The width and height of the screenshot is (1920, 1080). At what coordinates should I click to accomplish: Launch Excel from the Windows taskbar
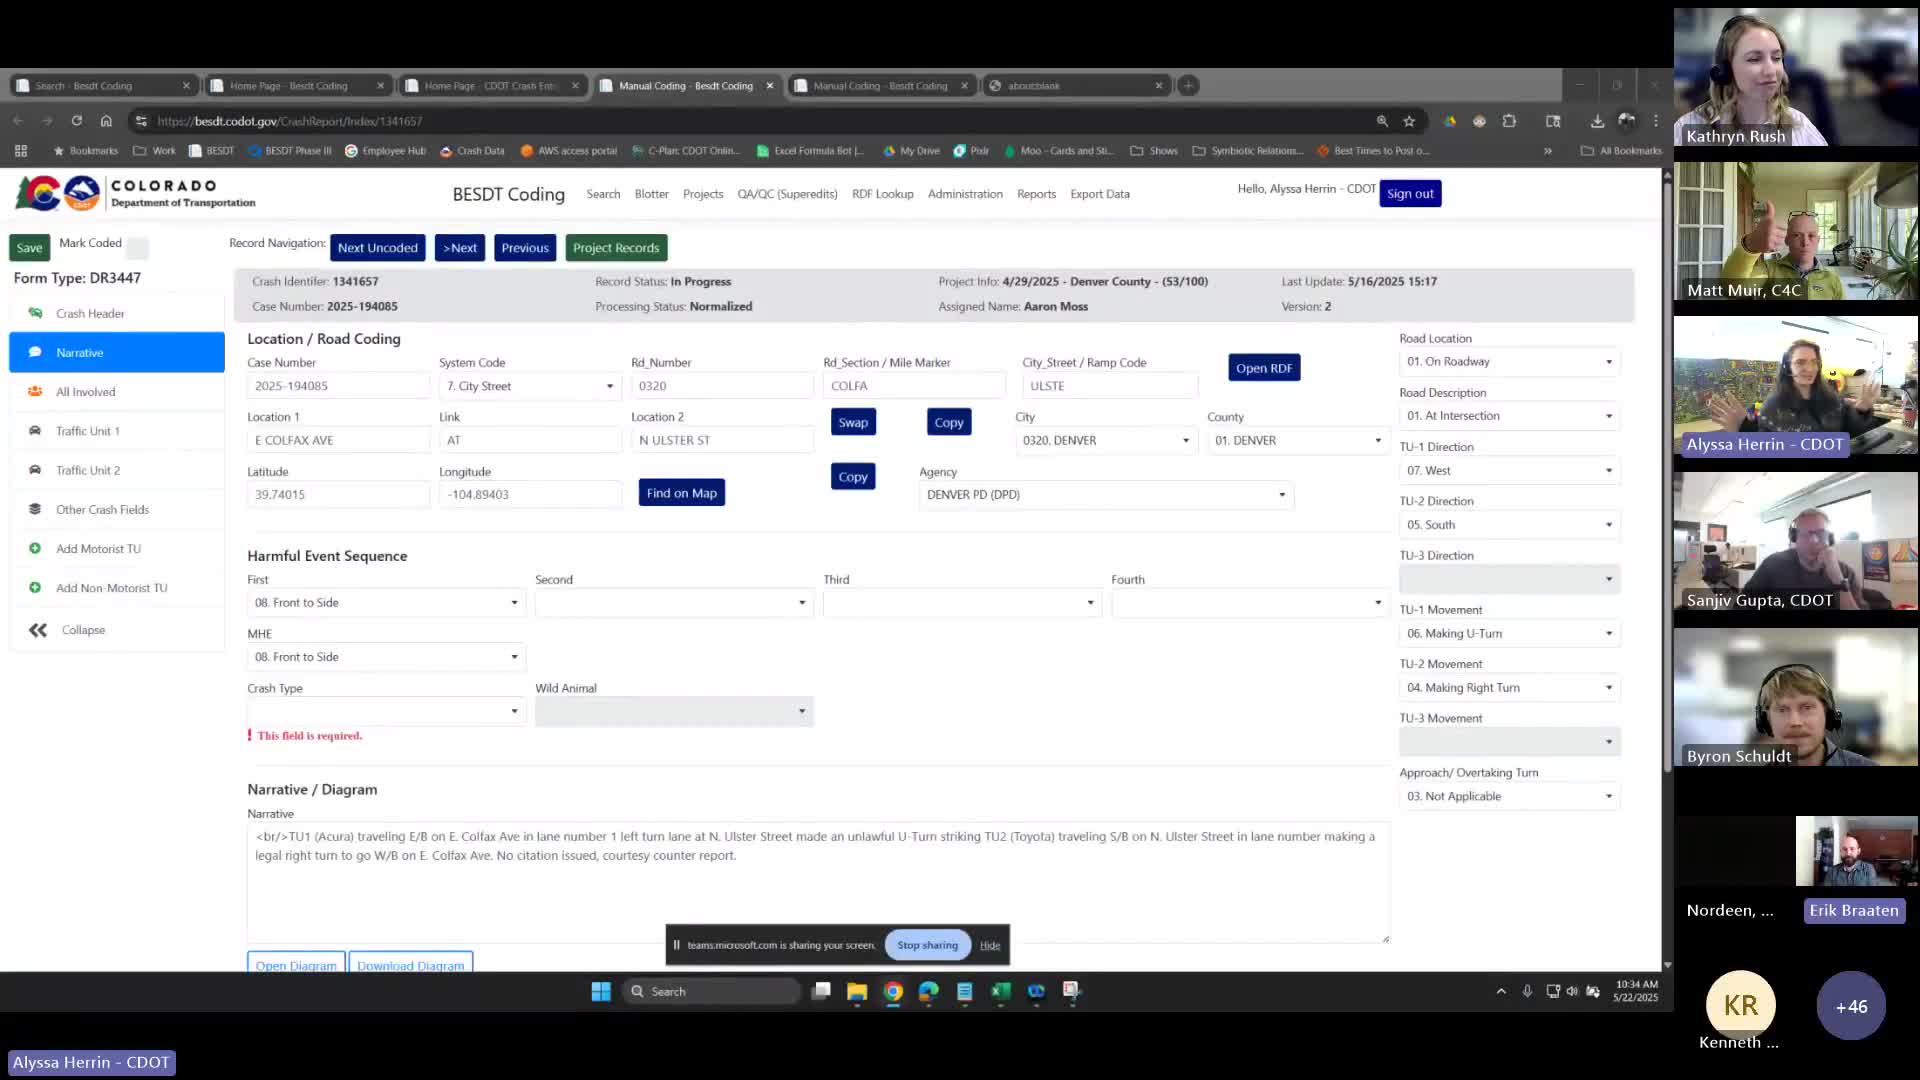1000,991
